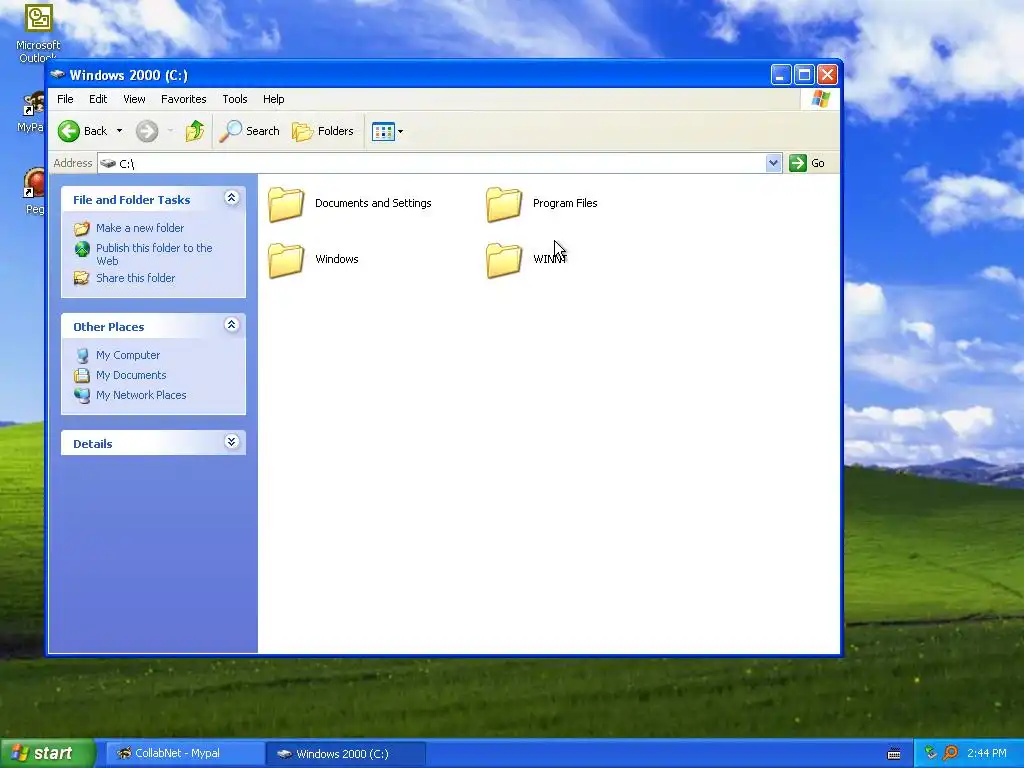The image size is (1024, 768).
Task: Select the Documents and Settings folder icon
Action: [286, 204]
